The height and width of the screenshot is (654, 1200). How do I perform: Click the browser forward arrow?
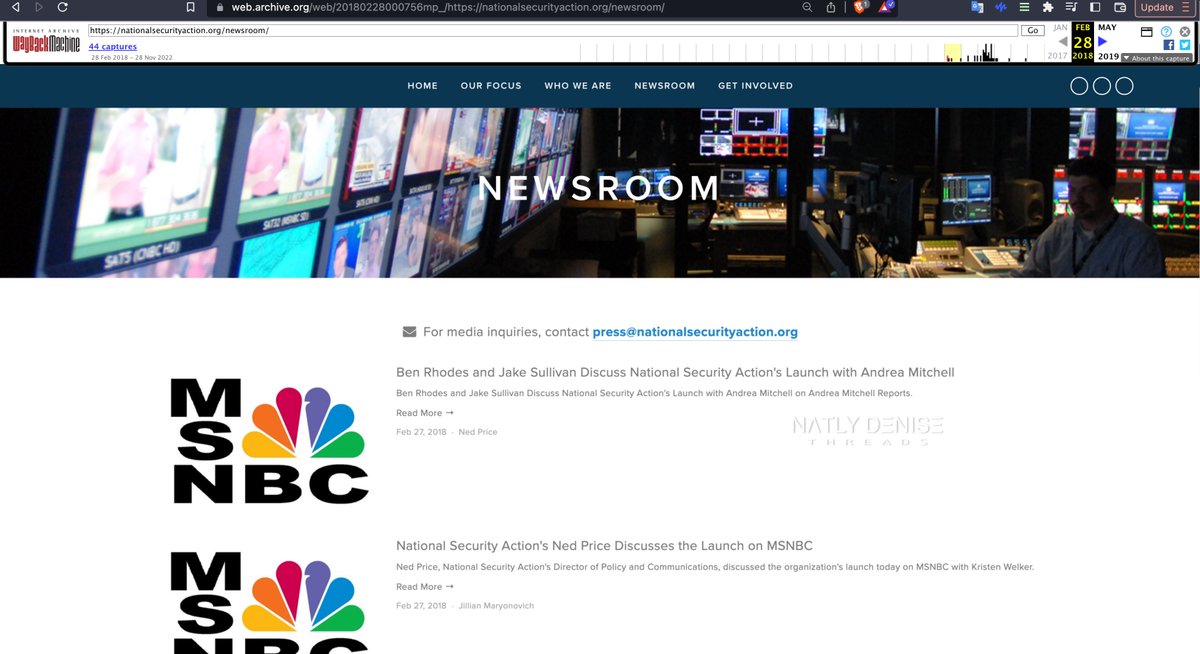click(39, 7)
